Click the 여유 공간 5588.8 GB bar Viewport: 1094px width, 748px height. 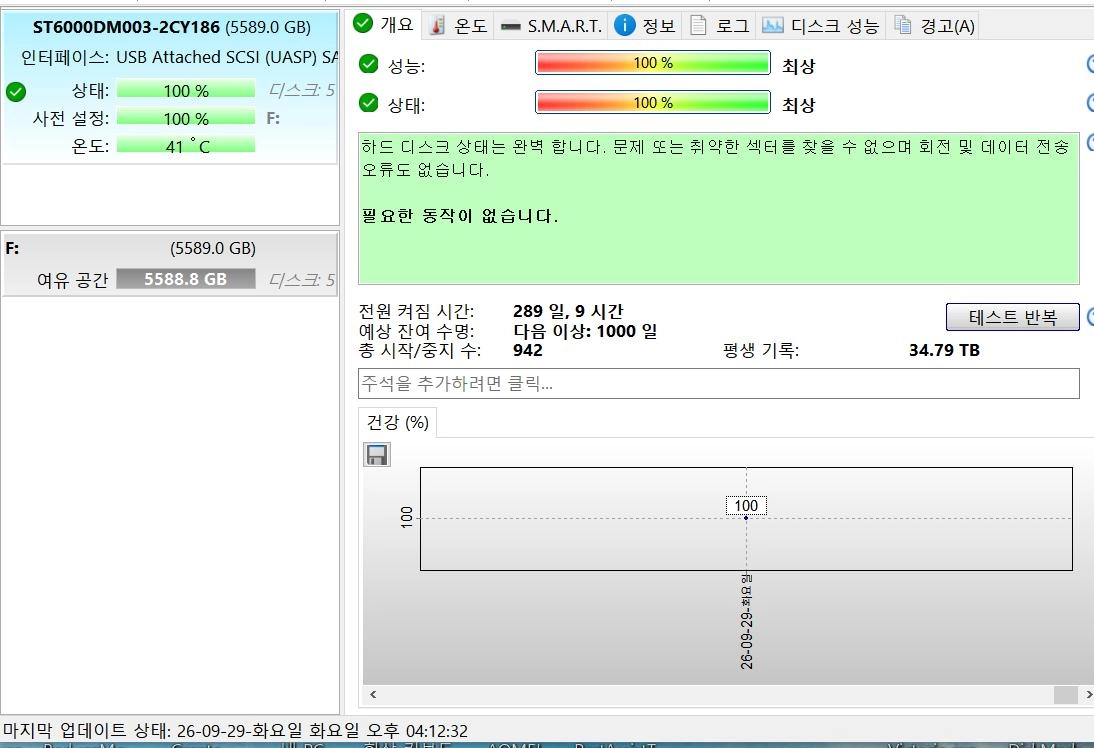(x=186, y=279)
